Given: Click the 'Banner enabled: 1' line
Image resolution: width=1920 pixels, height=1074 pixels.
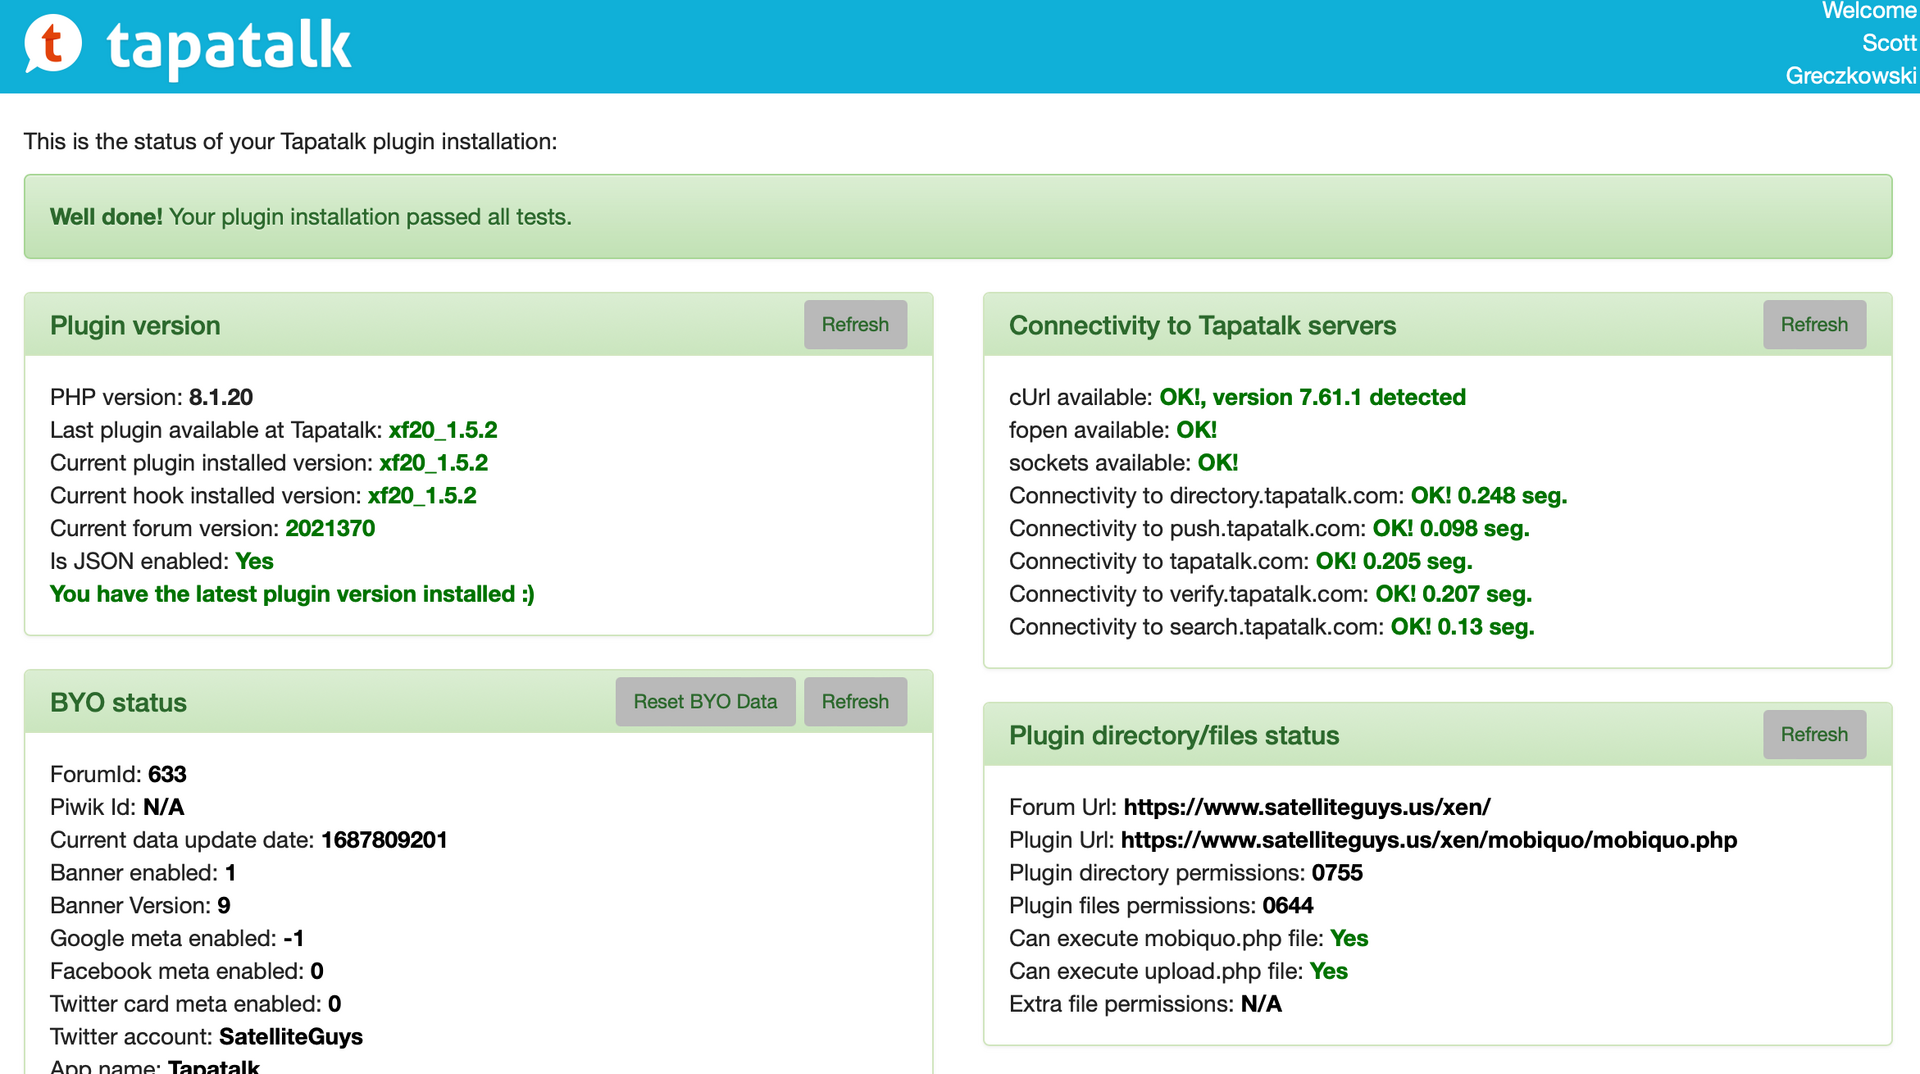Looking at the screenshot, I should (143, 873).
